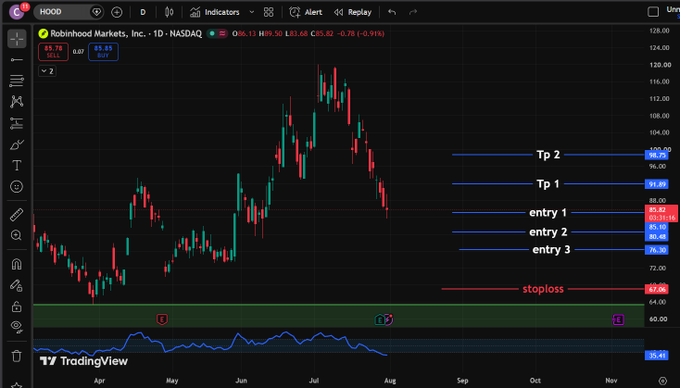This screenshot has width=680, height=388.
Task: Click the 76.30 price label
Action: (657, 250)
